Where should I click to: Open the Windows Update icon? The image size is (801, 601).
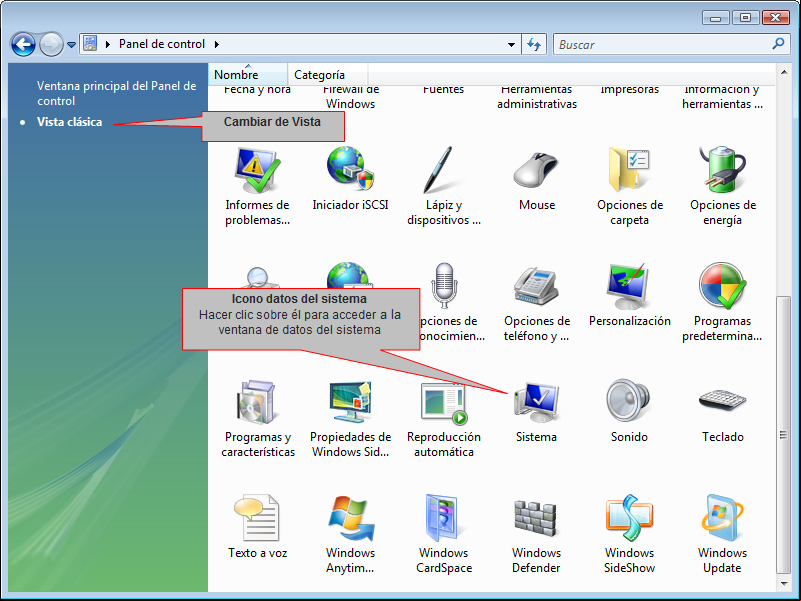pos(721,518)
